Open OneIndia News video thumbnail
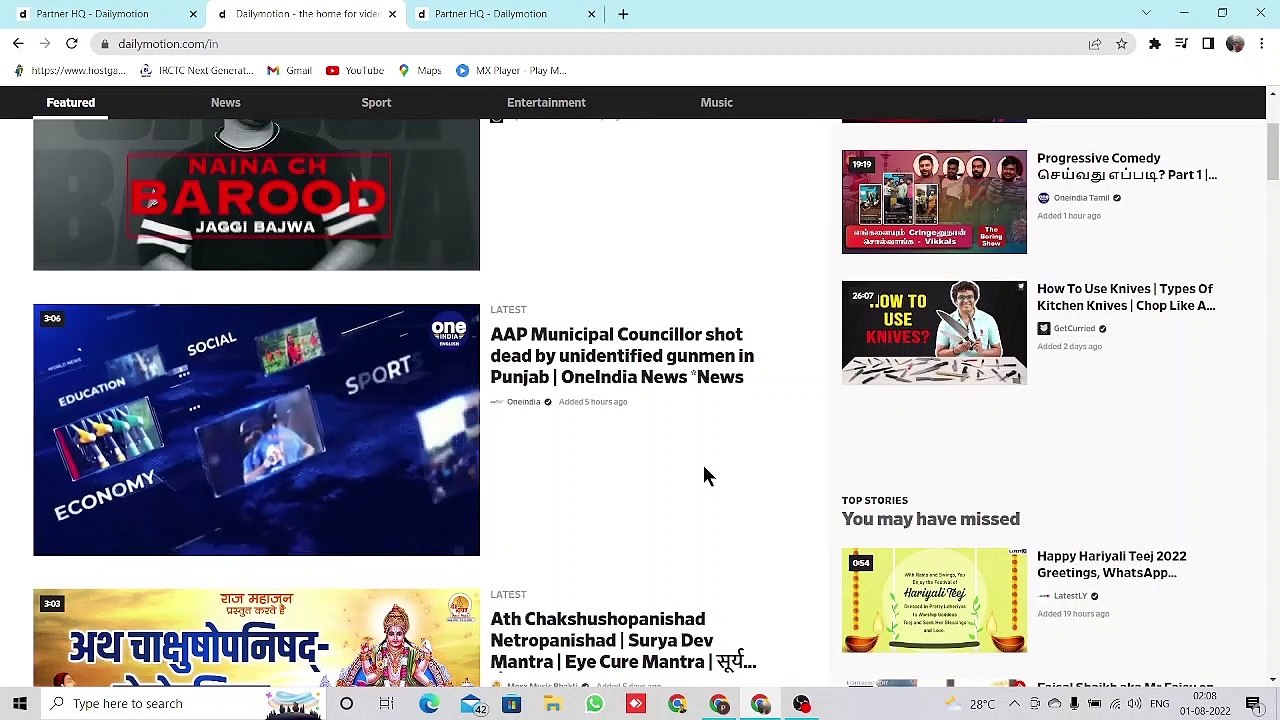This screenshot has width=1280, height=720. click(256, 430)
